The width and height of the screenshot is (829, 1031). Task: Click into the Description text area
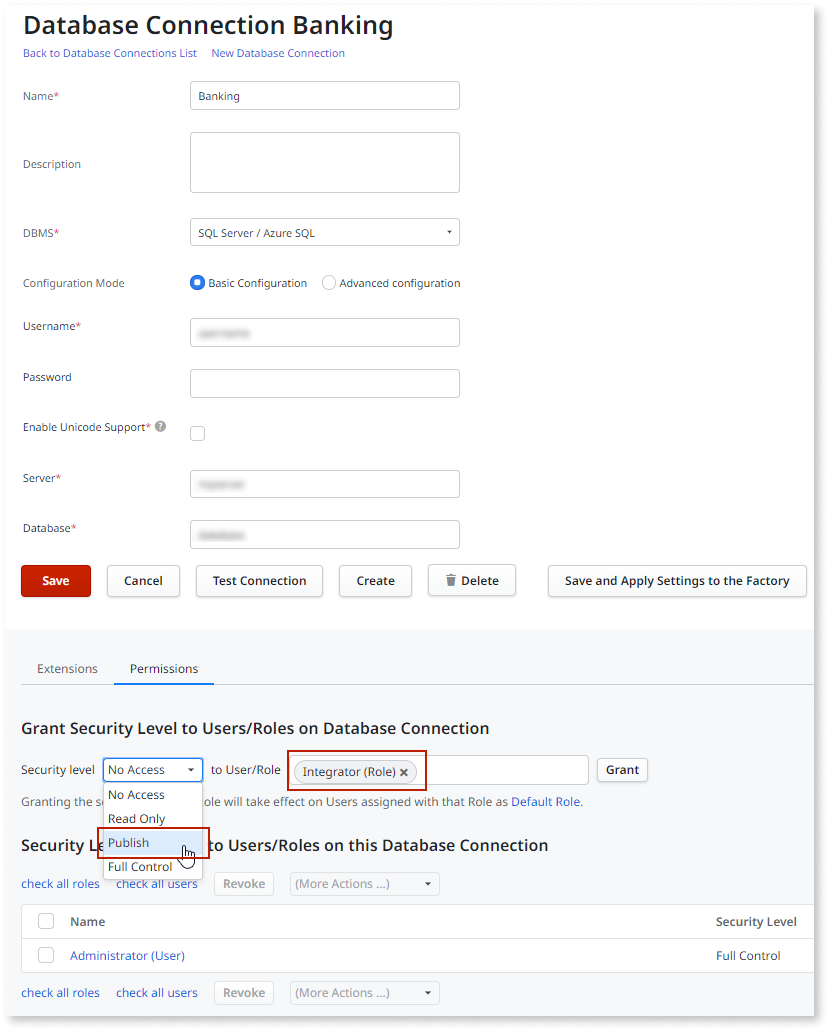(x=325, y=162)
